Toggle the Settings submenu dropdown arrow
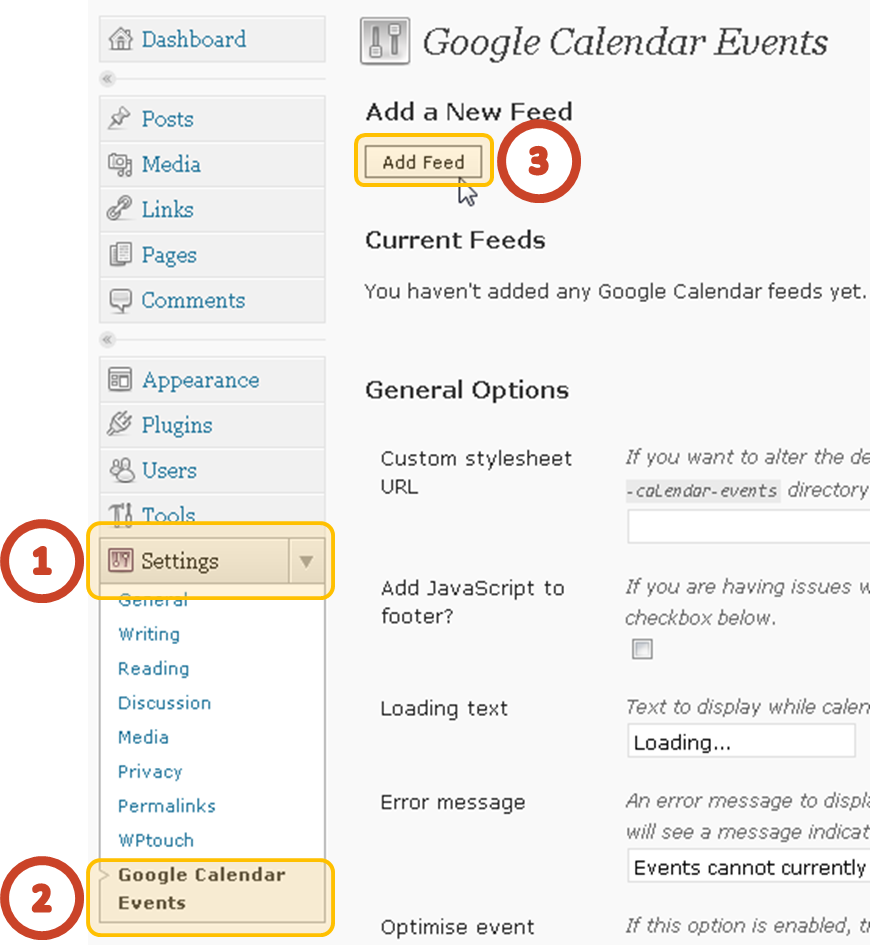The height and width of the screenshot is (945, 870). (x=306, y=561)
